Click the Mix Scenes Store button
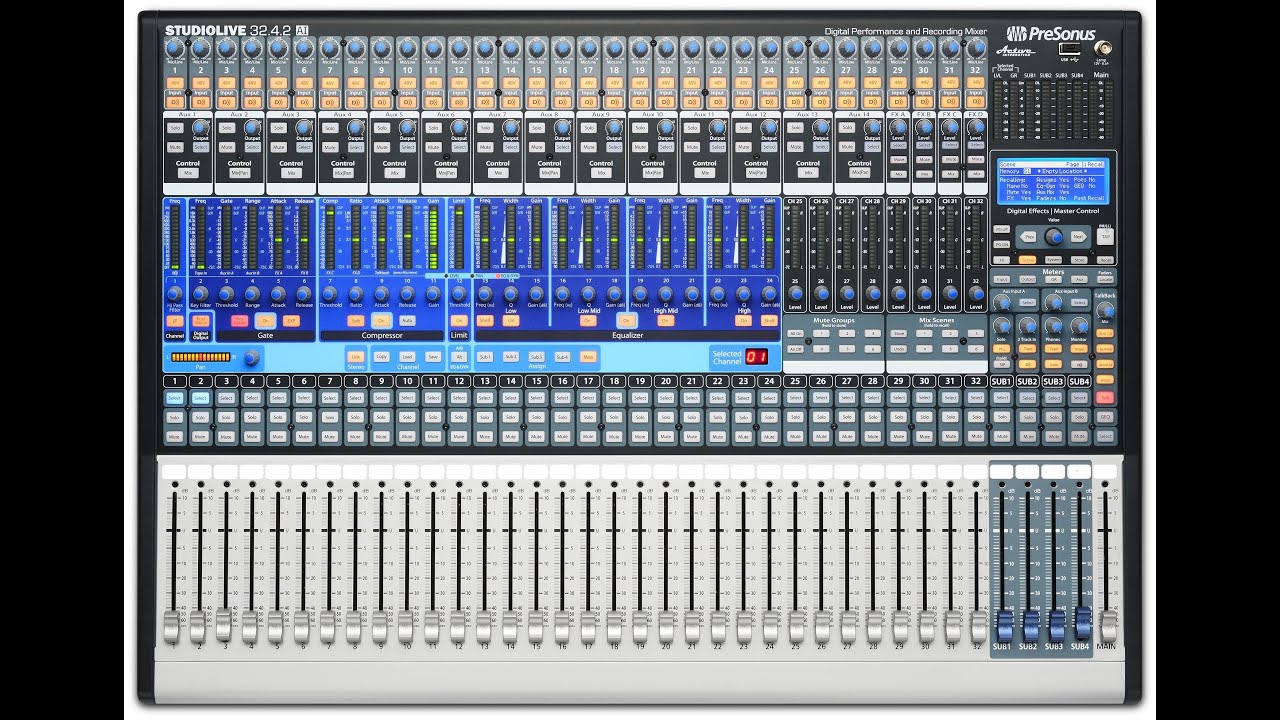Viewport: 1280px width, 720px height. pos(898,333)
